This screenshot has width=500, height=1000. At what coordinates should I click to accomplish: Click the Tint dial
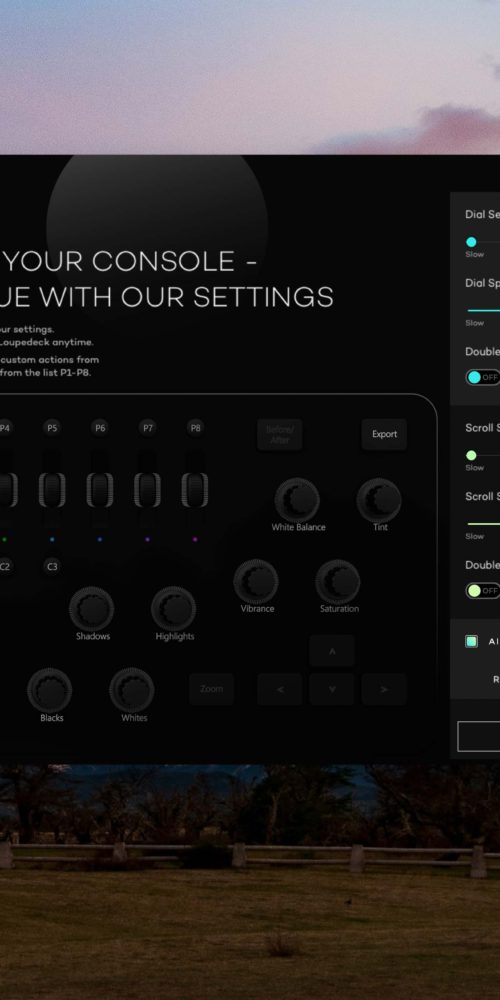(379, 501)
